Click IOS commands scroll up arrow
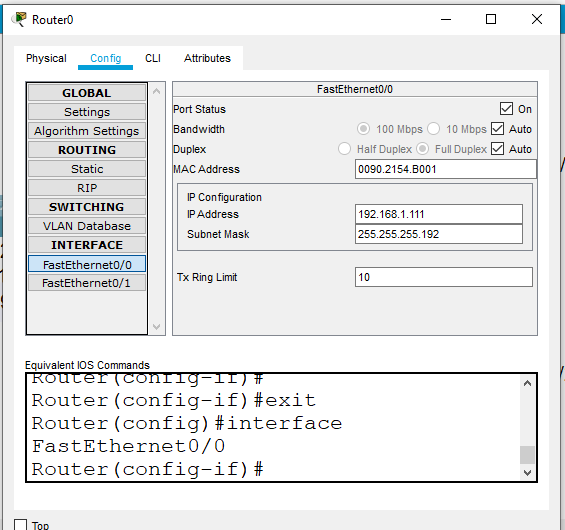565x530 pixels. (x=528, y=383)
